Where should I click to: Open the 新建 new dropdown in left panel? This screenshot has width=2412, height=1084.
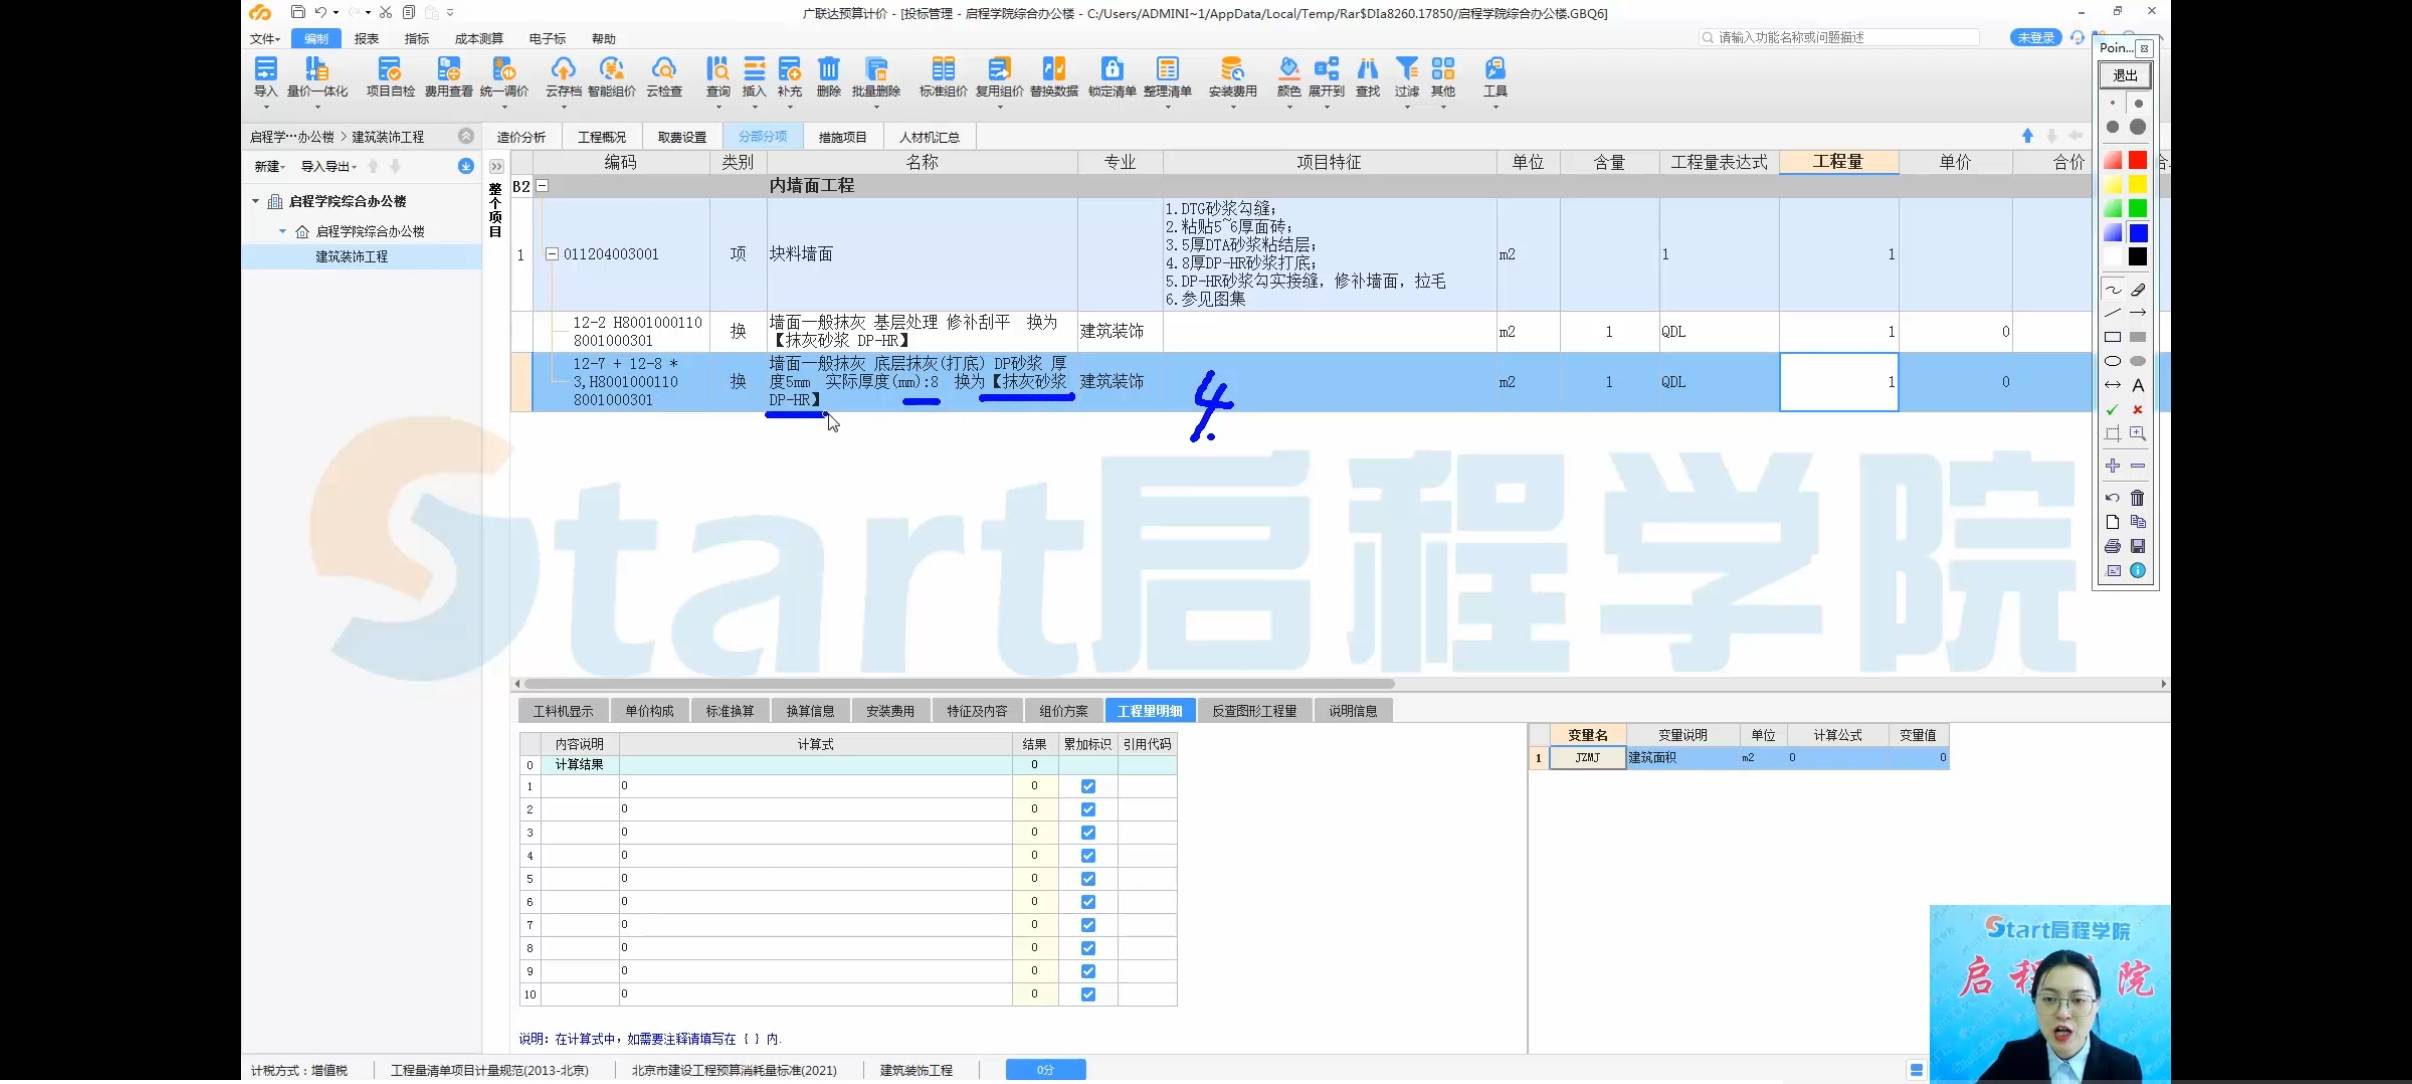tap(269, 166)
